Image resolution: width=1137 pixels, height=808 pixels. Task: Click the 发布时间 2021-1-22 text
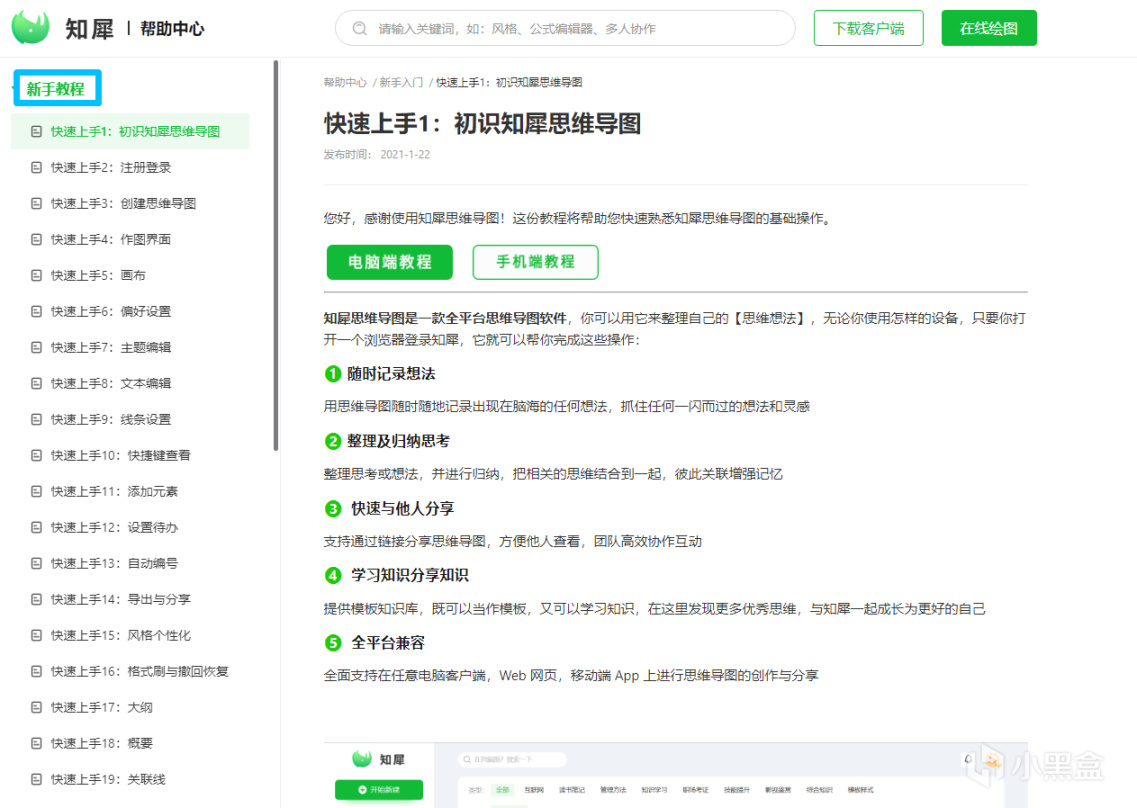[376, 154]
